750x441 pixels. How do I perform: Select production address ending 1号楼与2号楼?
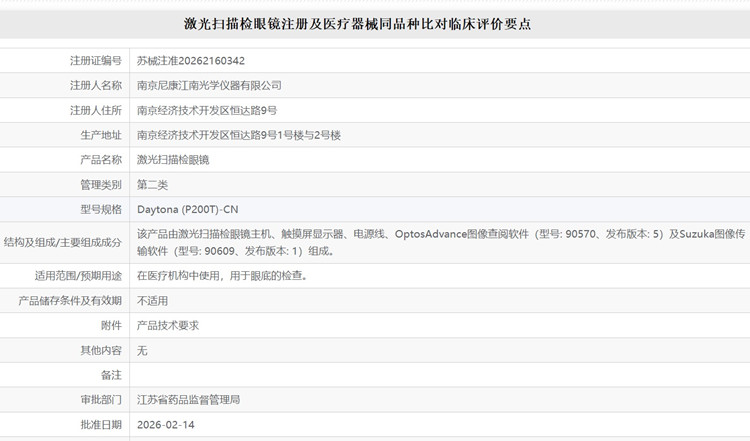click(239, 135)
